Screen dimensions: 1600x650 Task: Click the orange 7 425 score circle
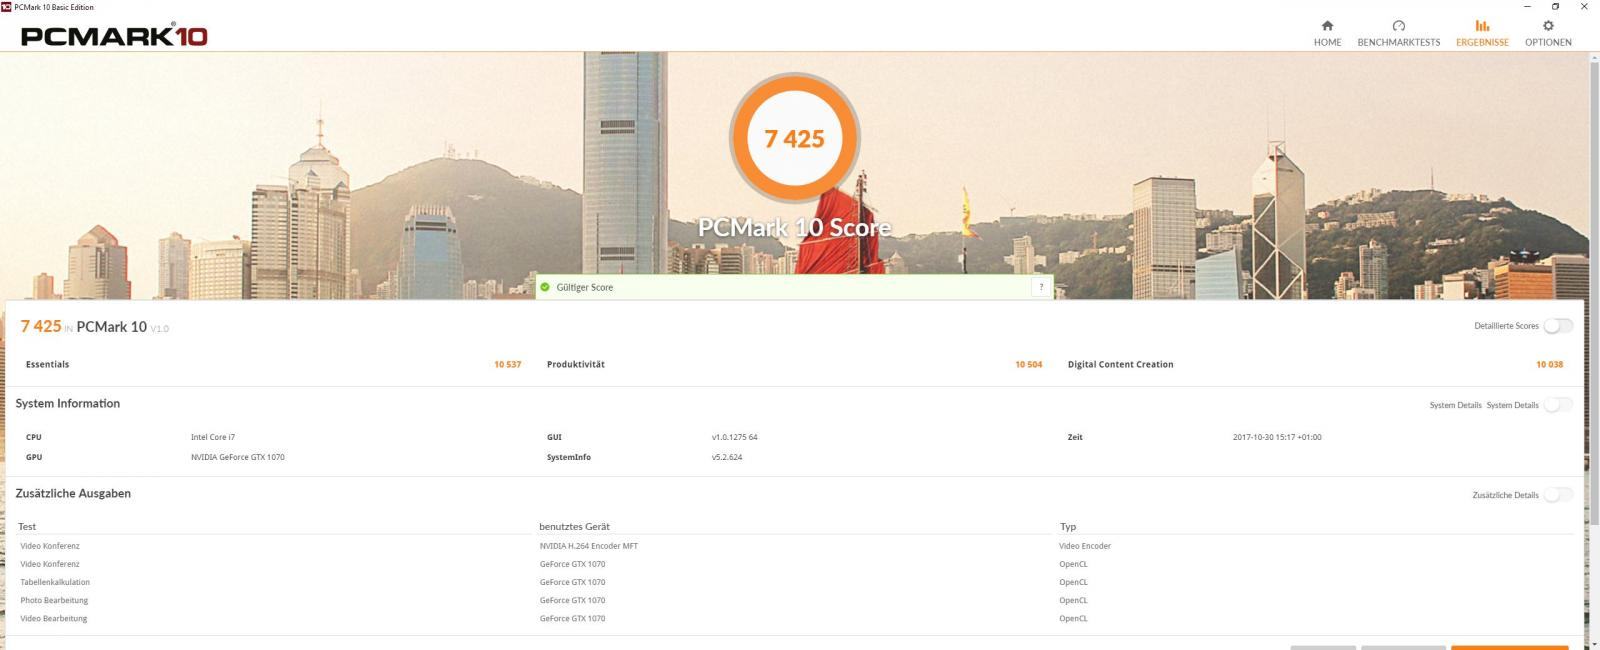[795, 138]
